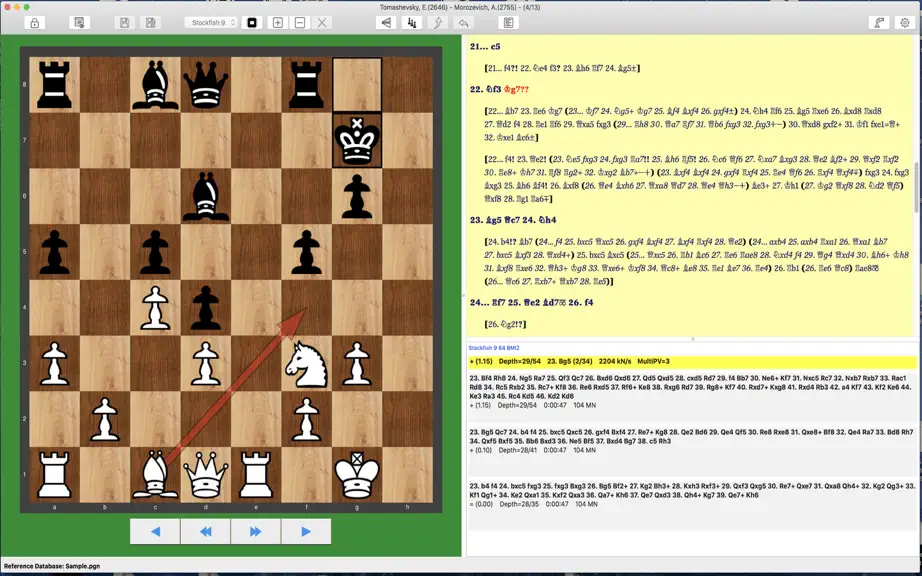
Task: Select the white knight on f3
Action: 306,364
